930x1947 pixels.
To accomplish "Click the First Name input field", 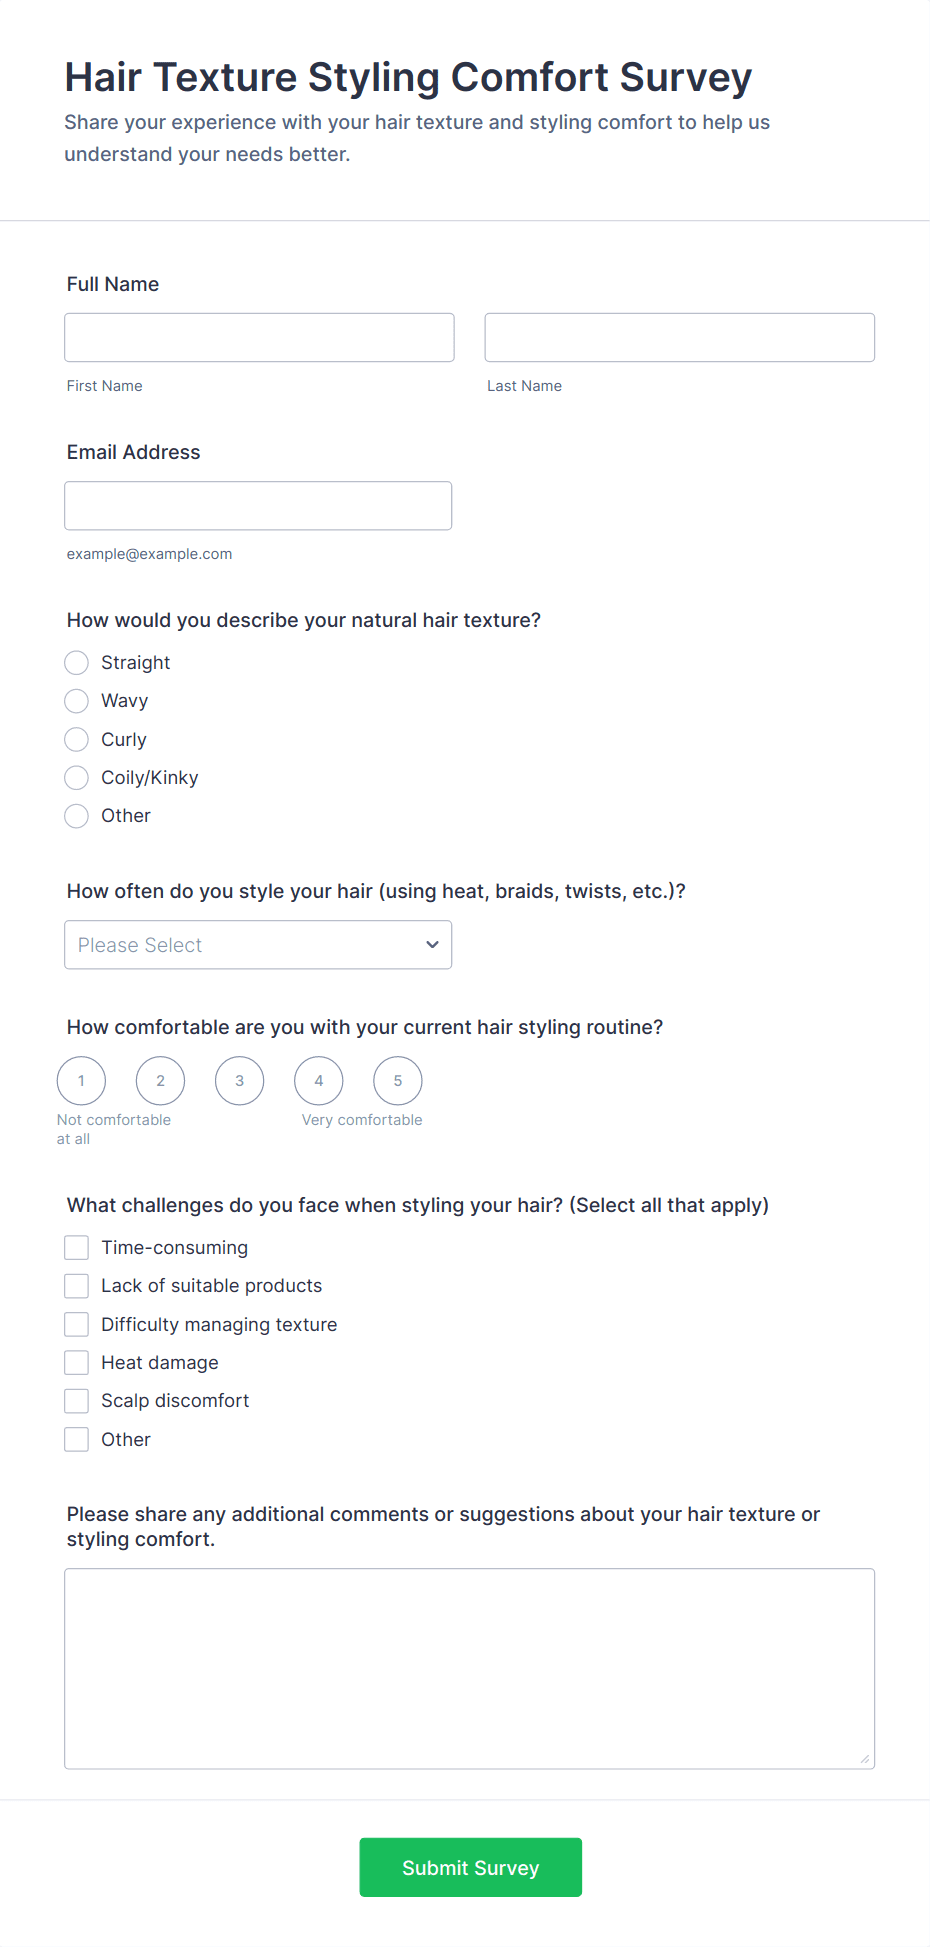I will point(259,338).
